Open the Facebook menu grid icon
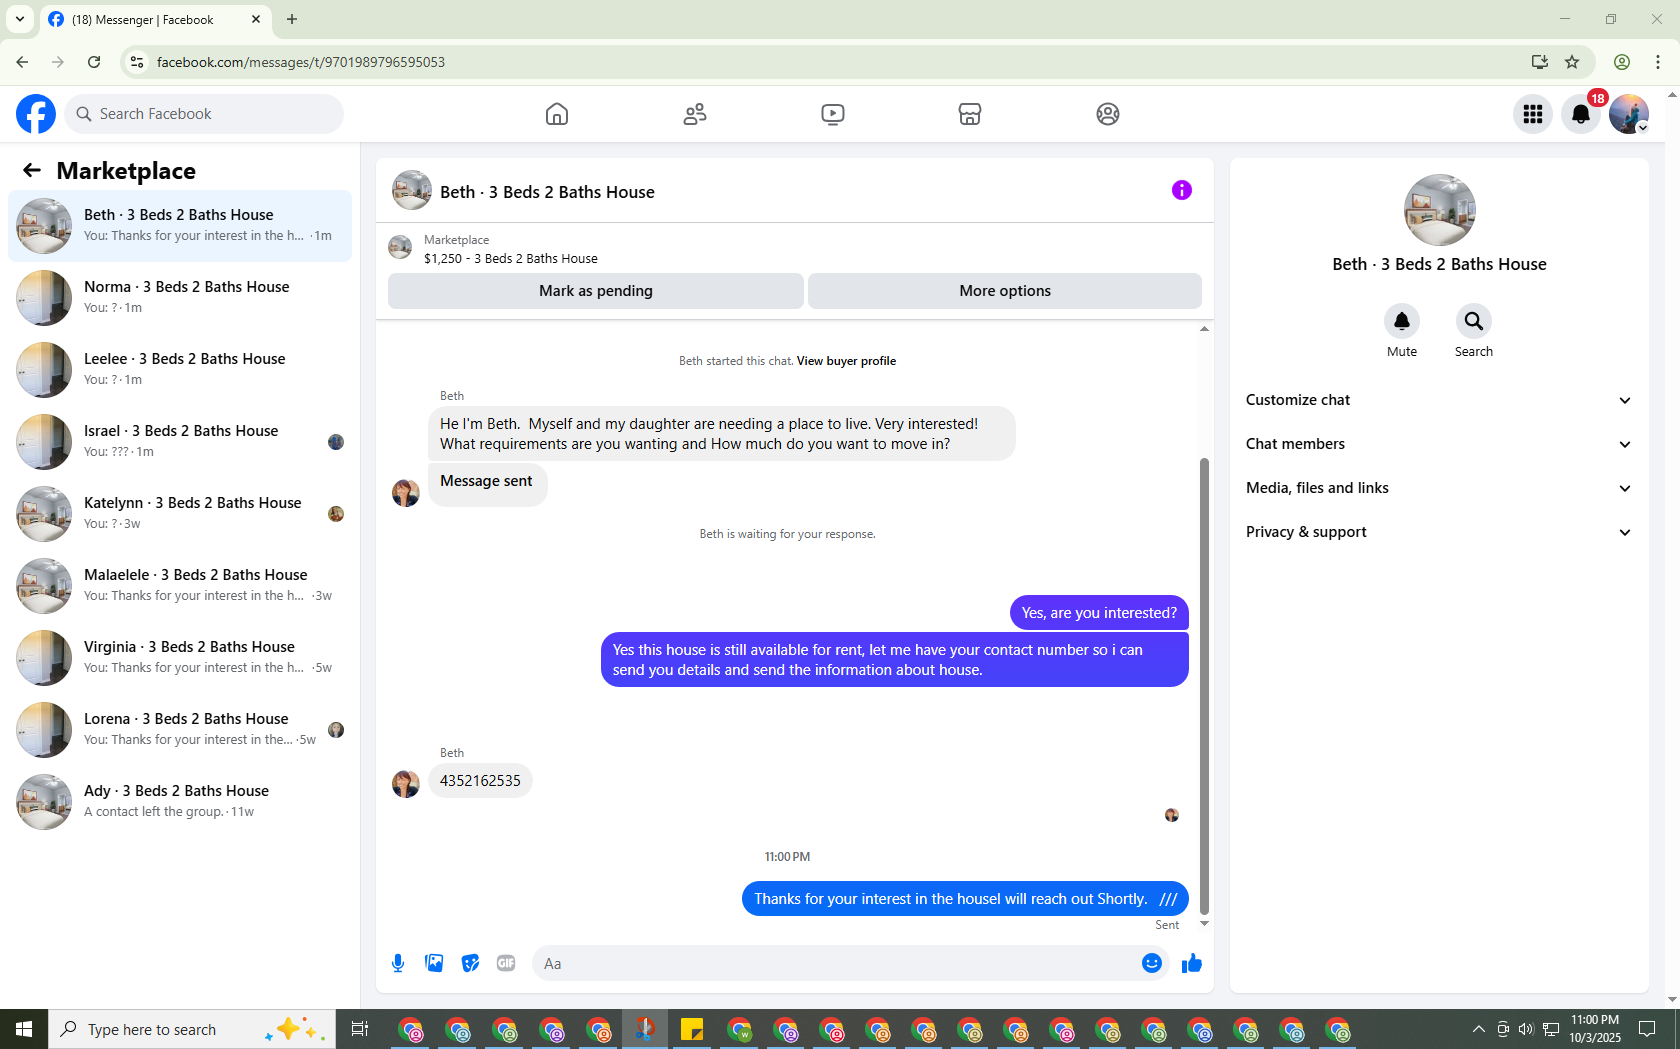This screenshot has height=1049, width=1680. (1533, 114)
